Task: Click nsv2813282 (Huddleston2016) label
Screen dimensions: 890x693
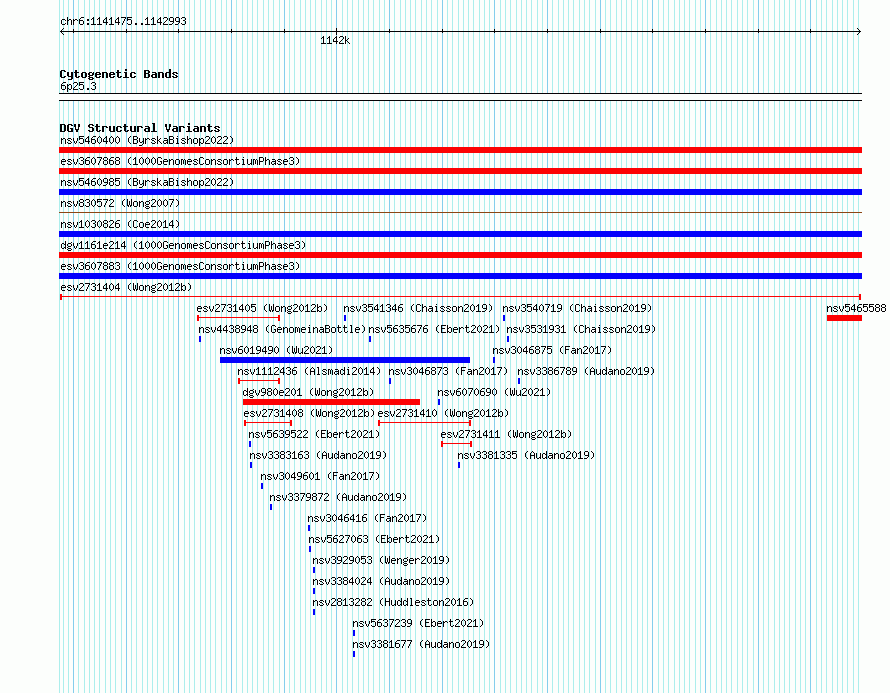Action: coord(393,602)
